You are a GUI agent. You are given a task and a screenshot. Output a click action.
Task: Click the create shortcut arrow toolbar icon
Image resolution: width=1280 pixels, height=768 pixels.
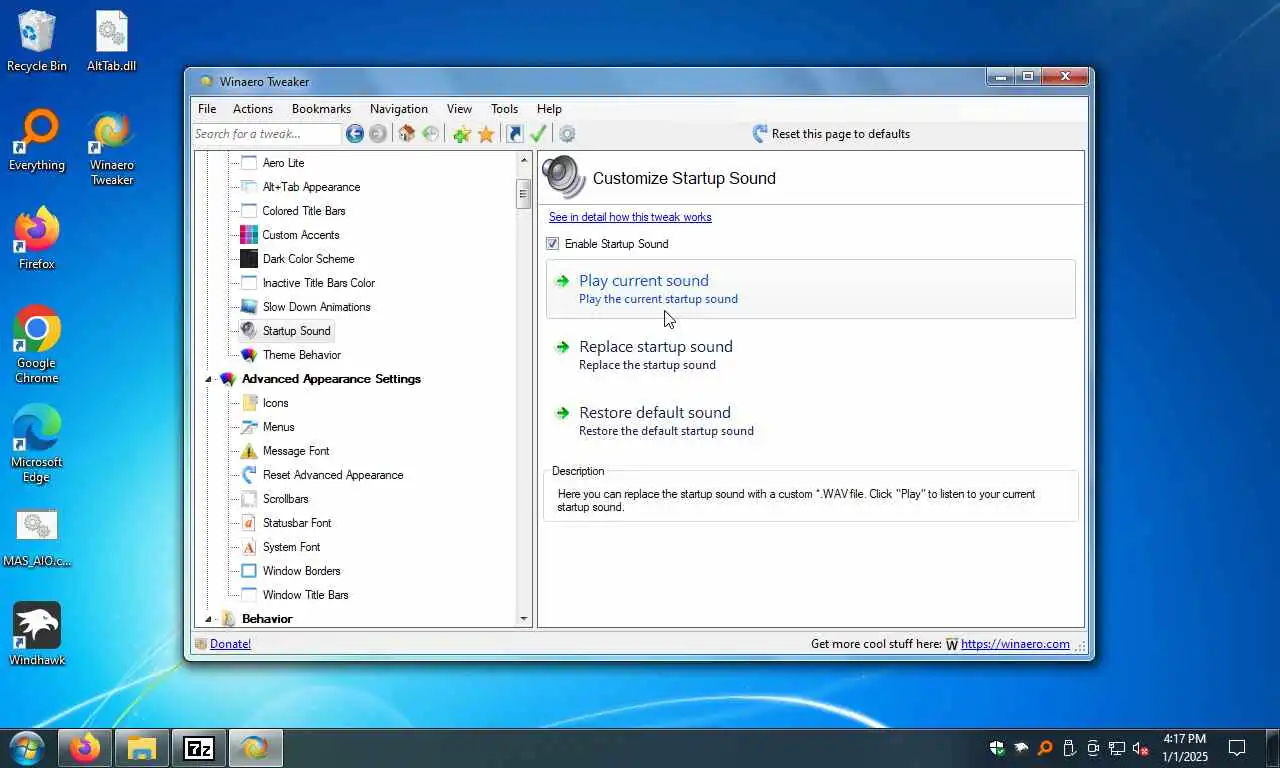(x=514, y=134)
